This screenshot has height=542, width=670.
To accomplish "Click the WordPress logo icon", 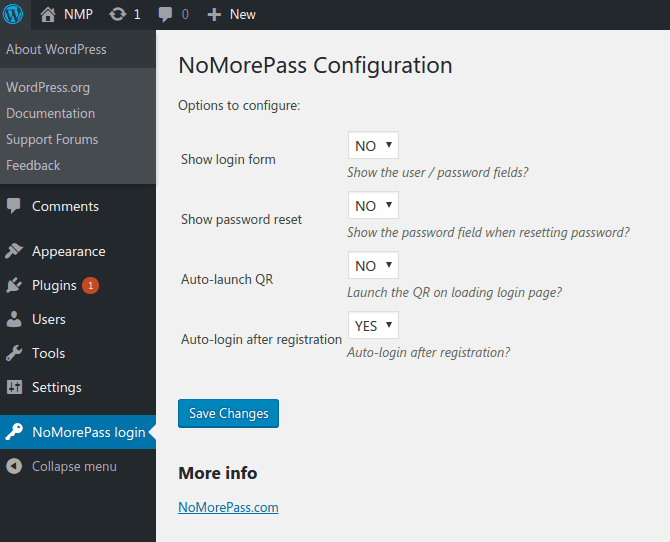I will [13, 14].
